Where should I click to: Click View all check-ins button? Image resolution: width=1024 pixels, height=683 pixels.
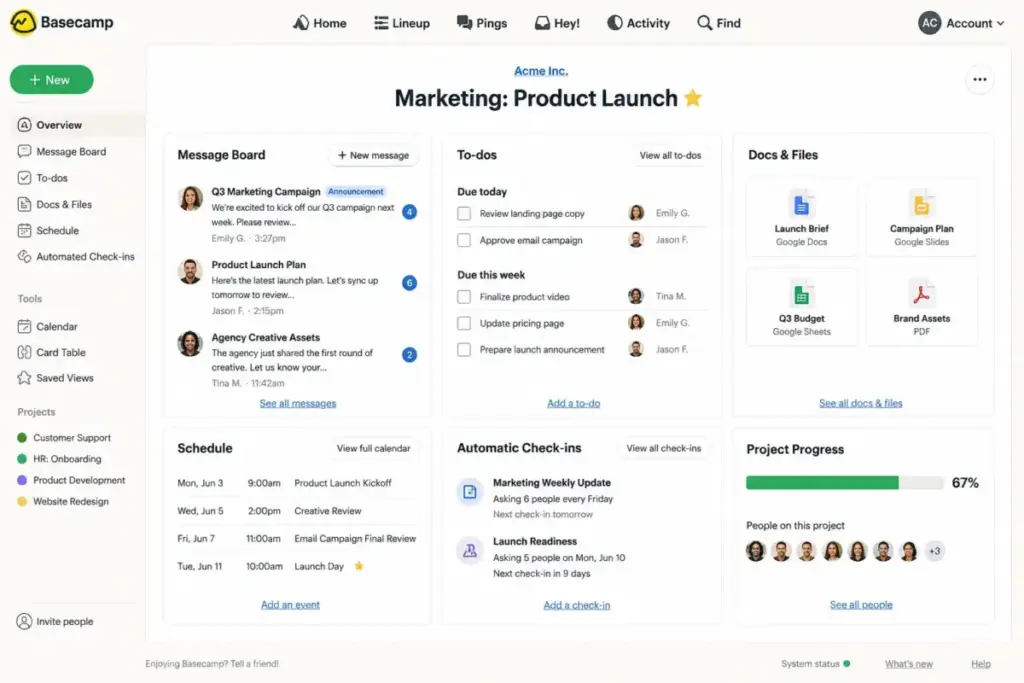[x=664, y=449]
